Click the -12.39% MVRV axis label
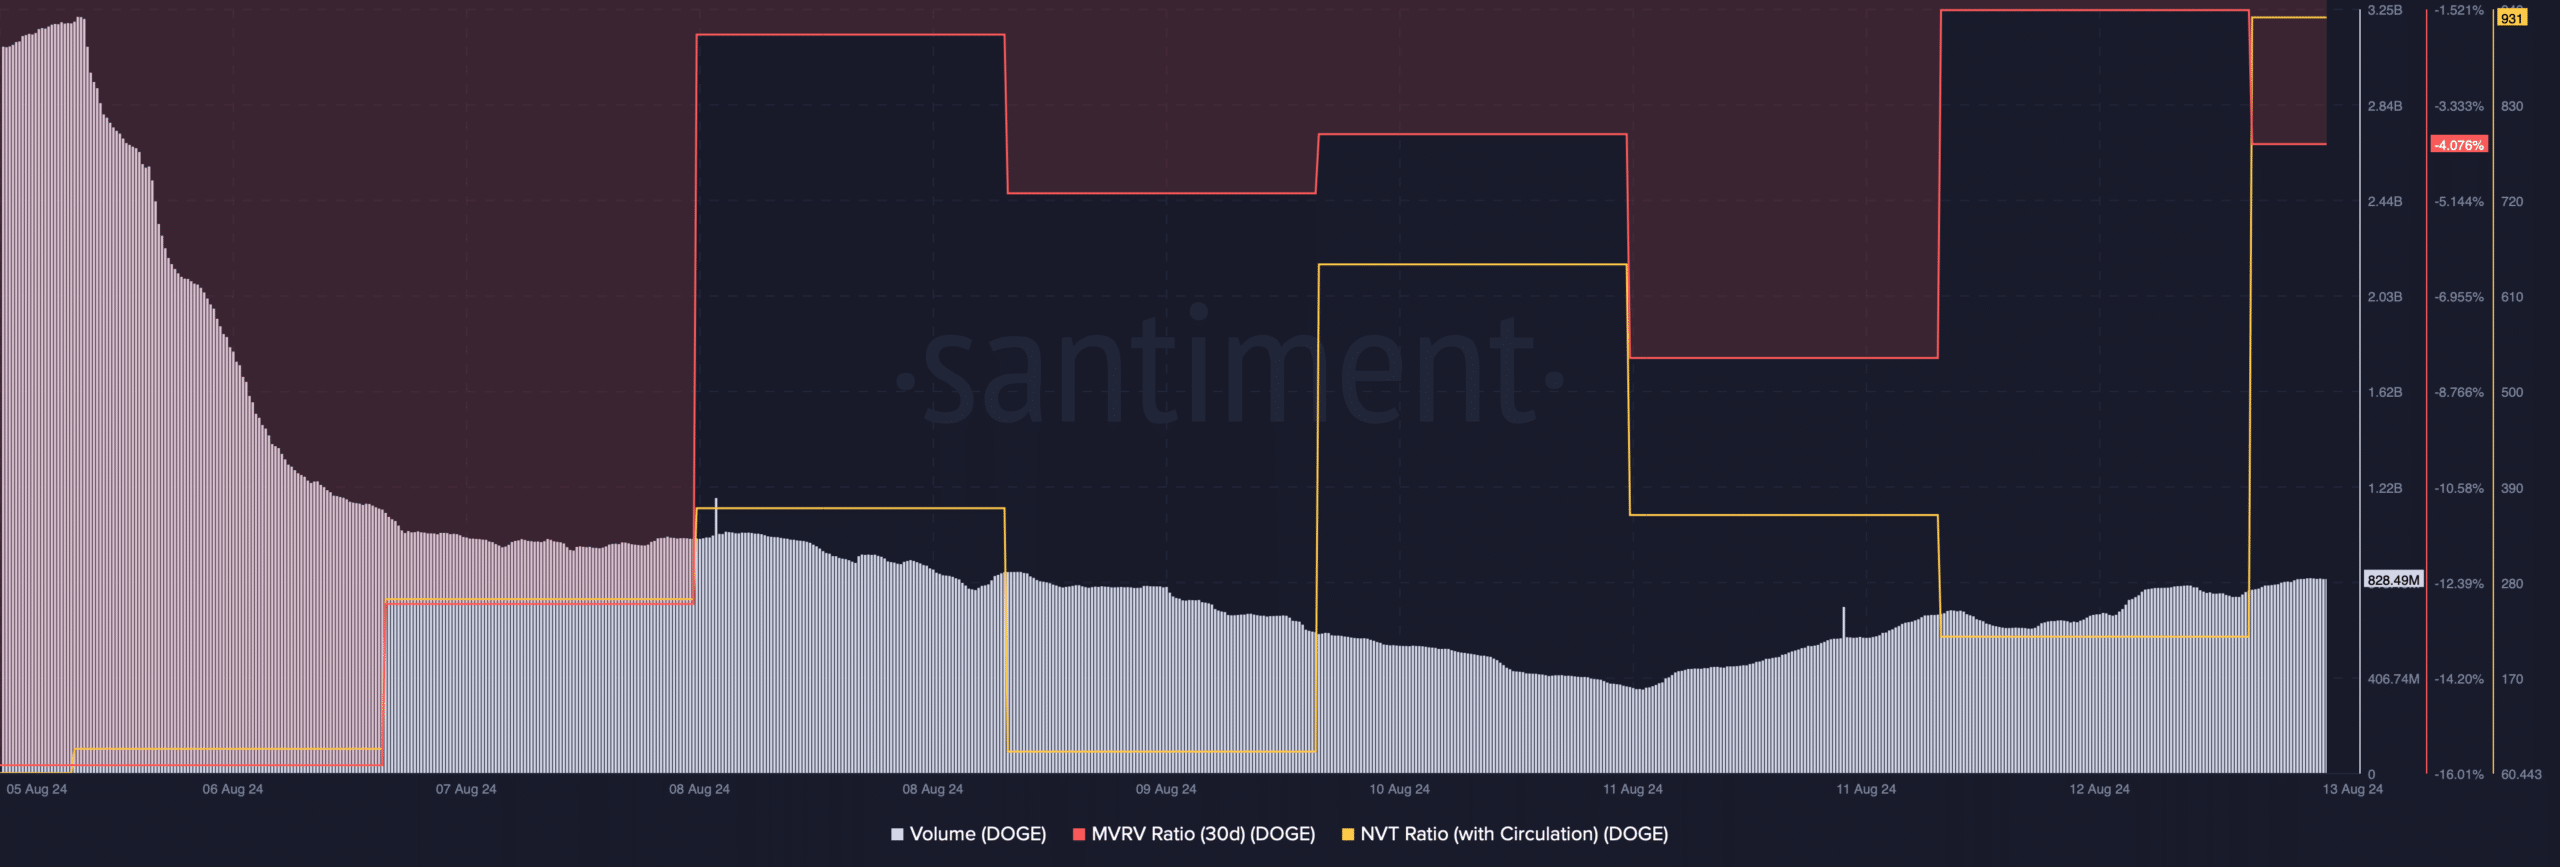Viewport: 2560px width, 867px height. 2459,583
